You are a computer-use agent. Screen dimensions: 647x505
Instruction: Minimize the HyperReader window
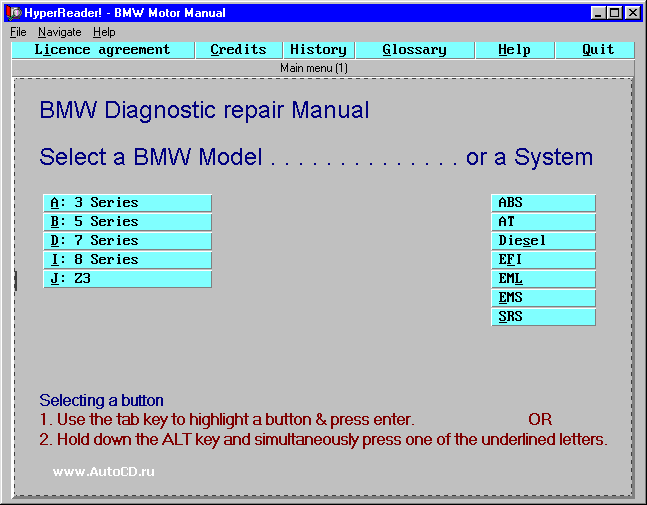(598, 13)
